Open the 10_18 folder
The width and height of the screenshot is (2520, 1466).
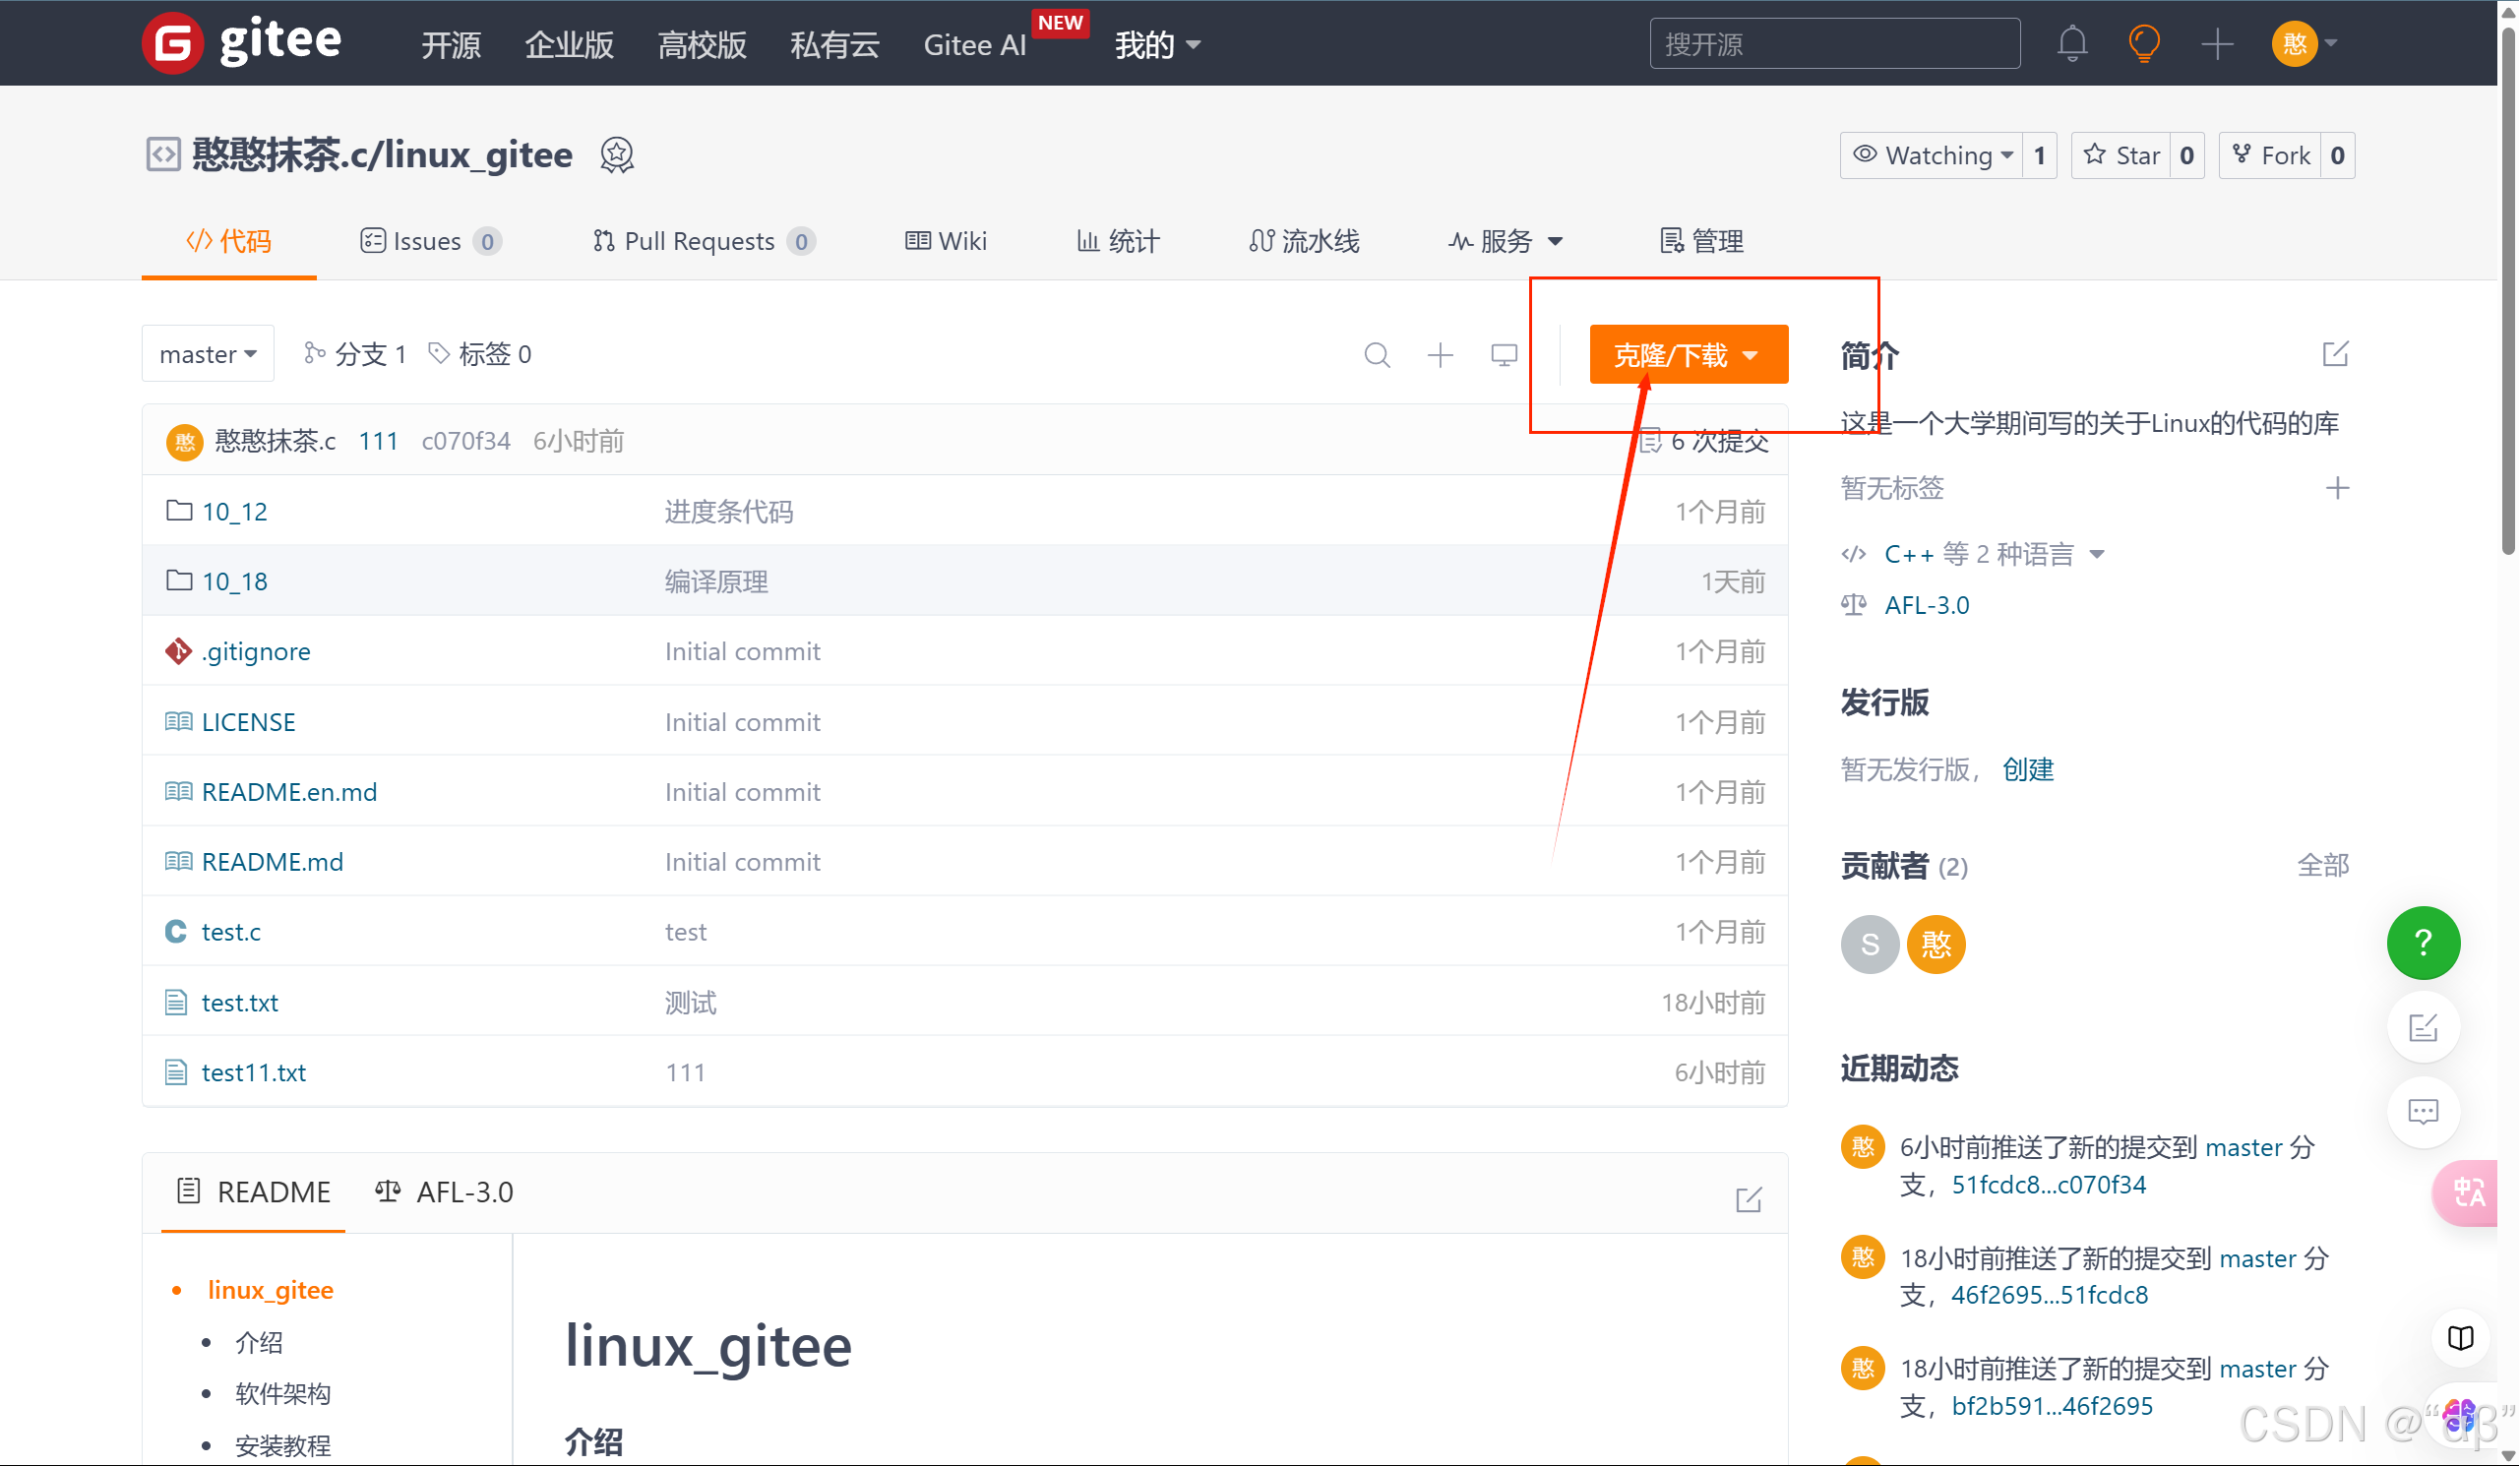coord(234,582)
